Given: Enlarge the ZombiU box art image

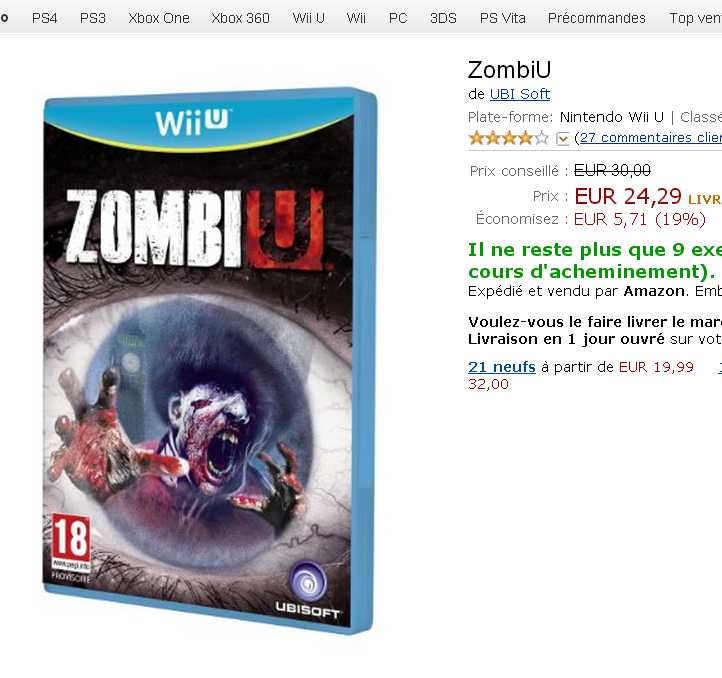Looking at the screenshot, I should tap(210, 360).
